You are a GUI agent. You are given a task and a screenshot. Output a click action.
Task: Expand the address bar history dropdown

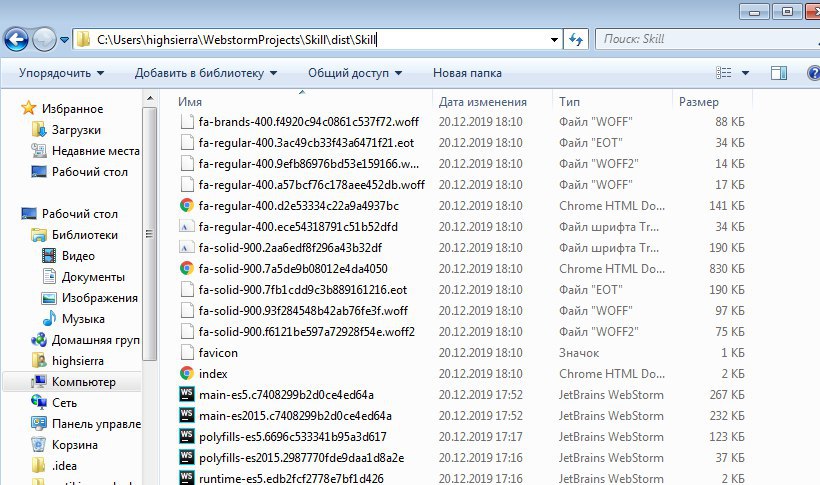click(554, 40)
